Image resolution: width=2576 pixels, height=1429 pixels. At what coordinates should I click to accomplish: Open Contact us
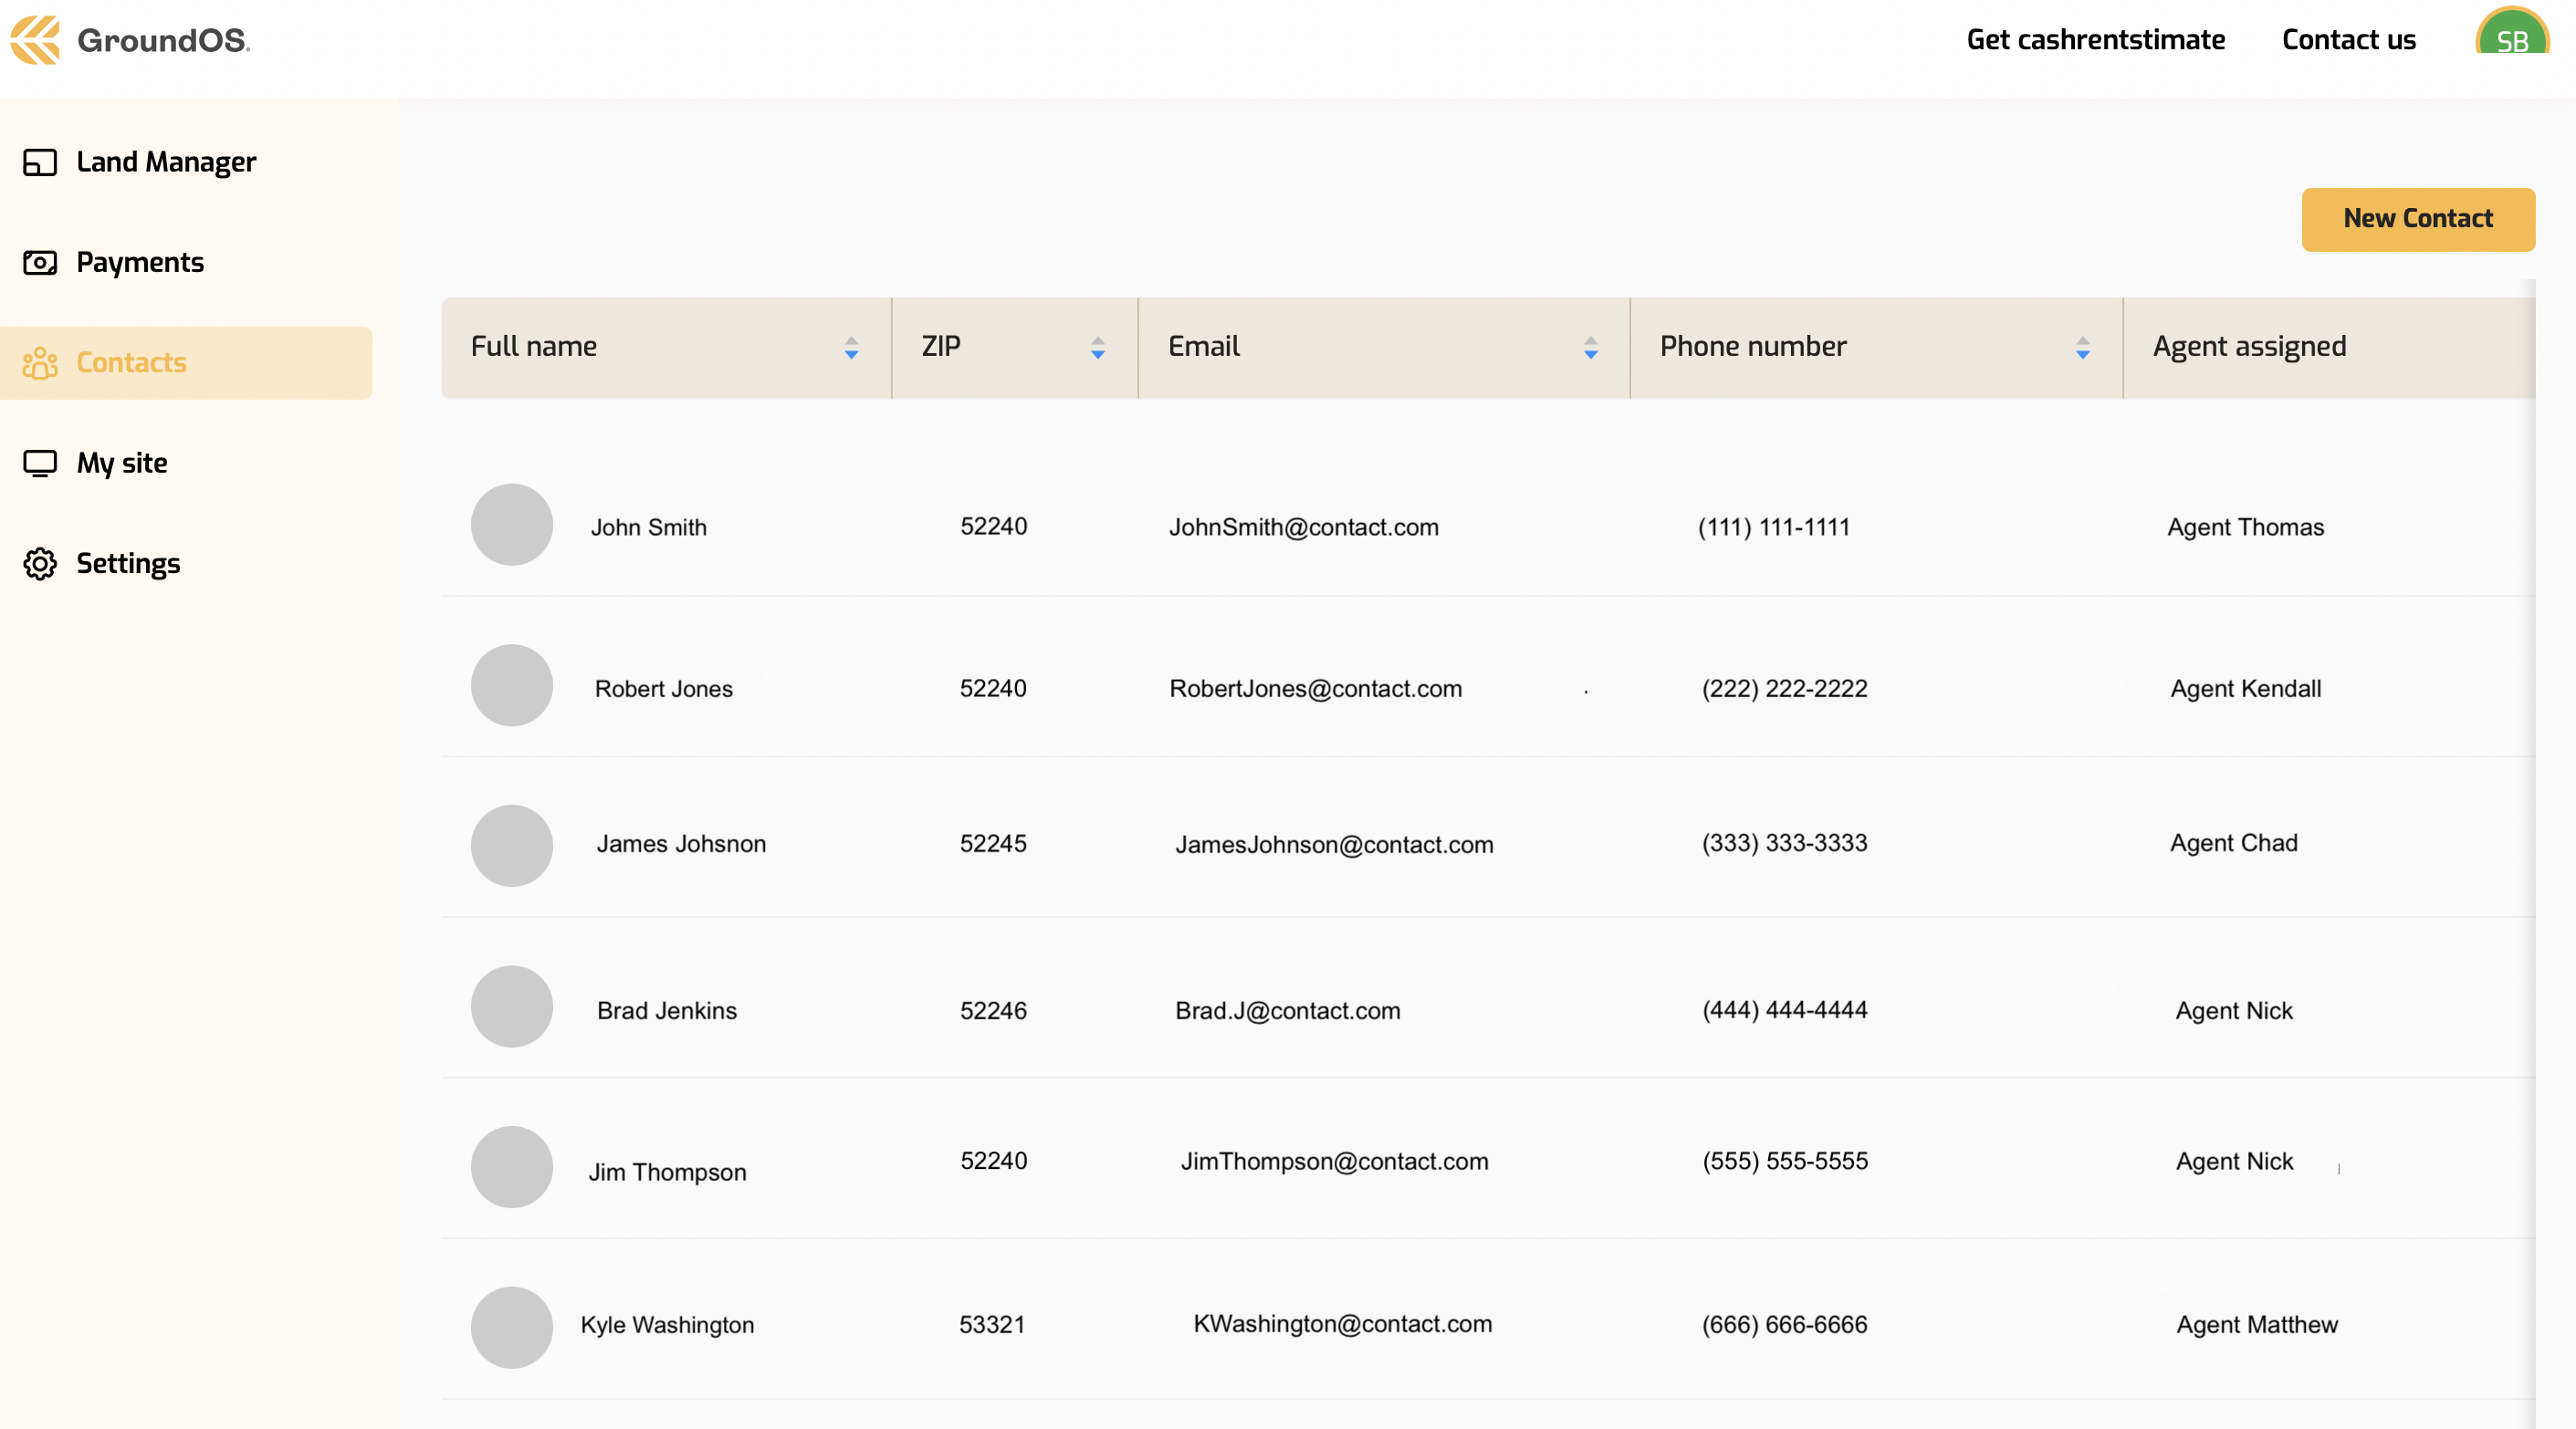pos(2348,40)
